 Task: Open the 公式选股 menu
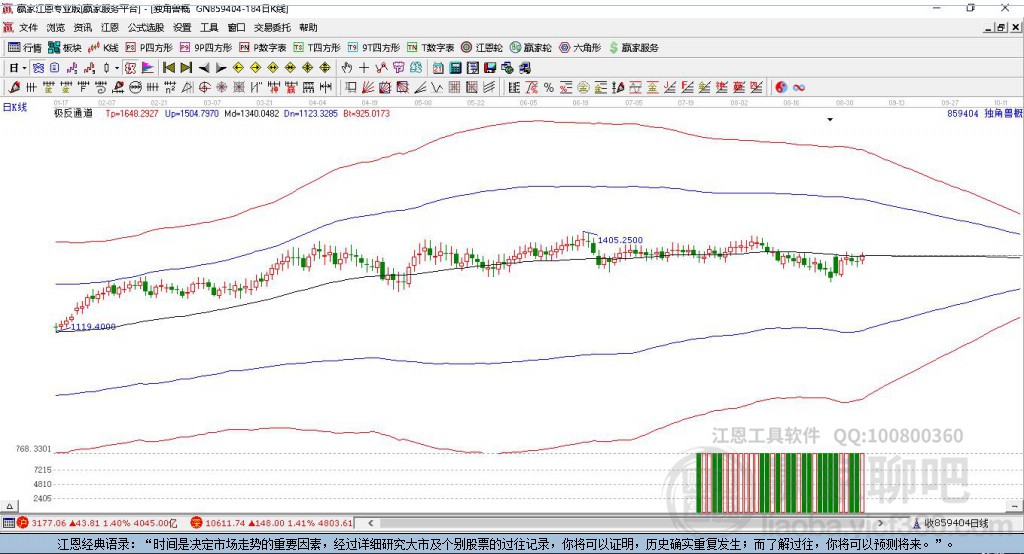(x=146, y=27)
